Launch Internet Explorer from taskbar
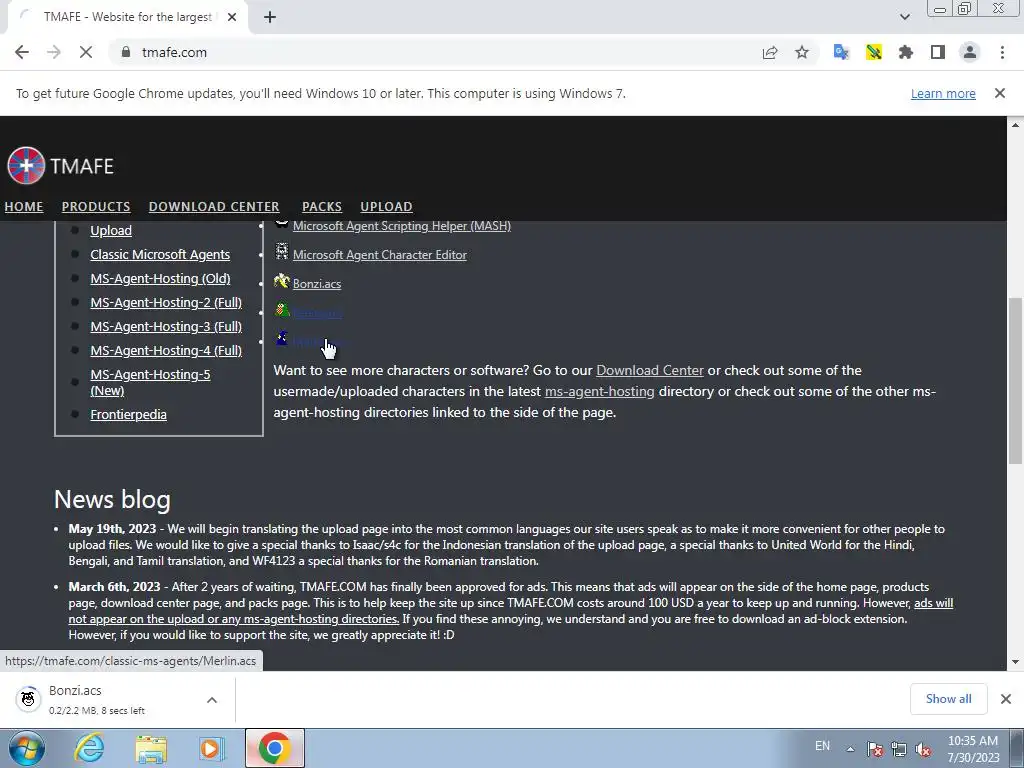The height and width of the screenshot is (768, 1024). pos(89,748)
